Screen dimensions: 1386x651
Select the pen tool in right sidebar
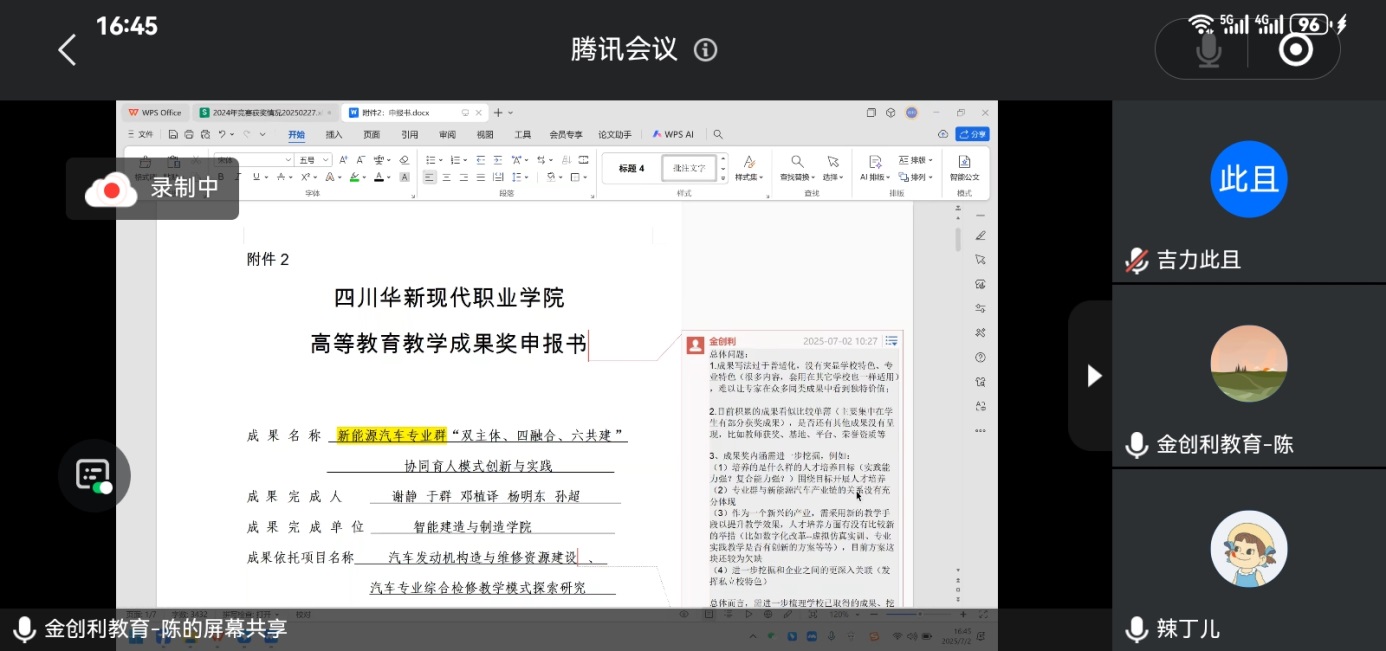(x=980, y=236)
